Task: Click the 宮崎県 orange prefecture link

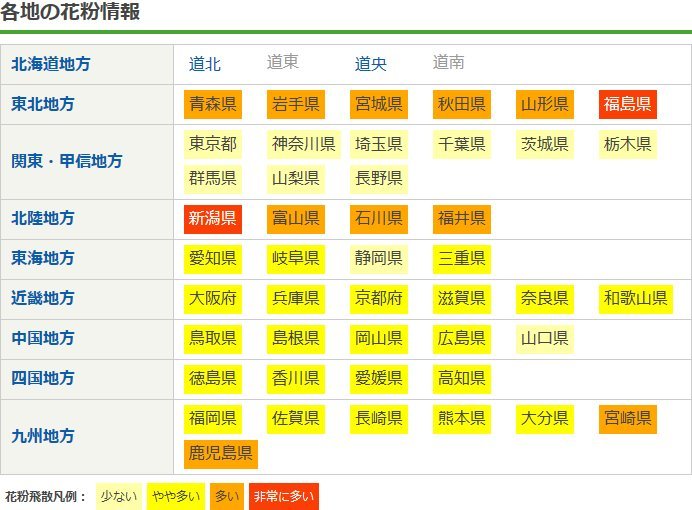Action: [x=628, y=418]
